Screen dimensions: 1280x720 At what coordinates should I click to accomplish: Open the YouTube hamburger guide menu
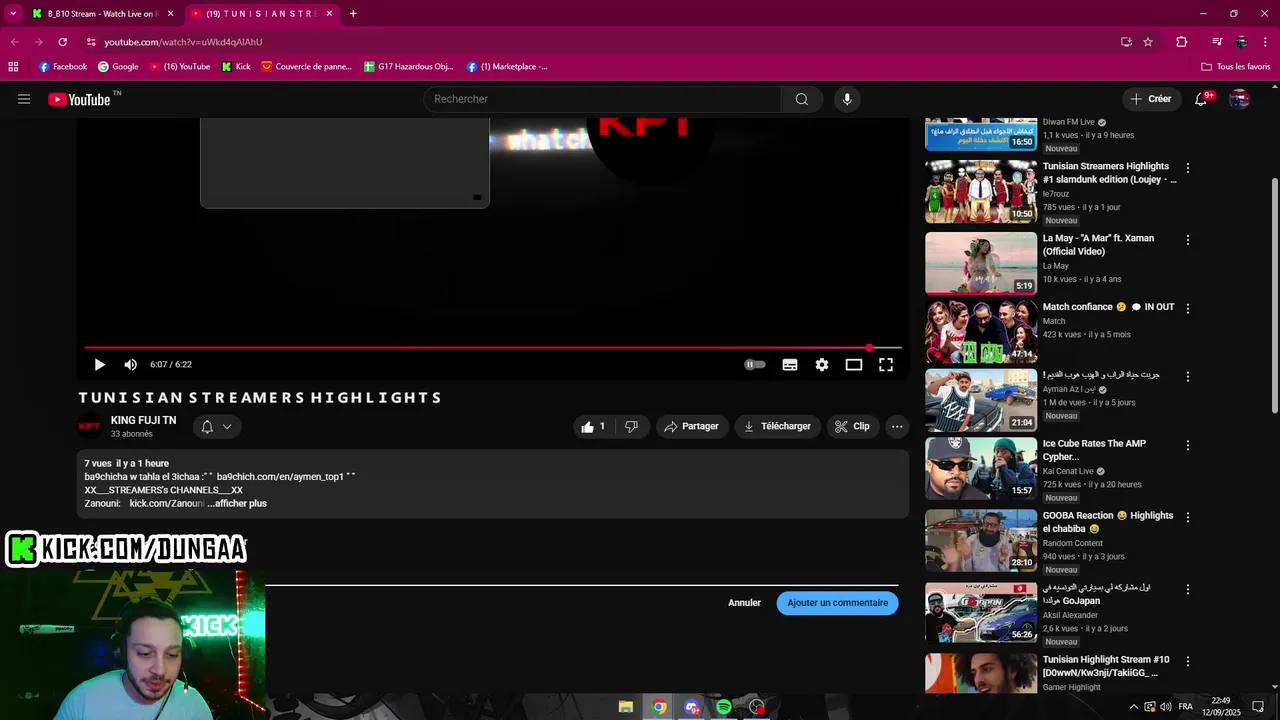(24, 99)
